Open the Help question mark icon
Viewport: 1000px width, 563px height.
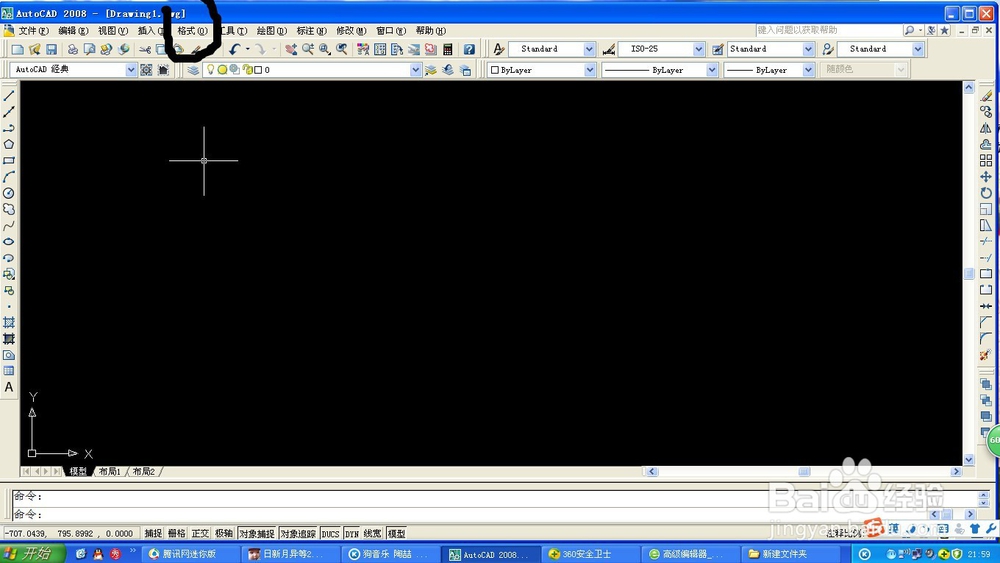[469, 49]
